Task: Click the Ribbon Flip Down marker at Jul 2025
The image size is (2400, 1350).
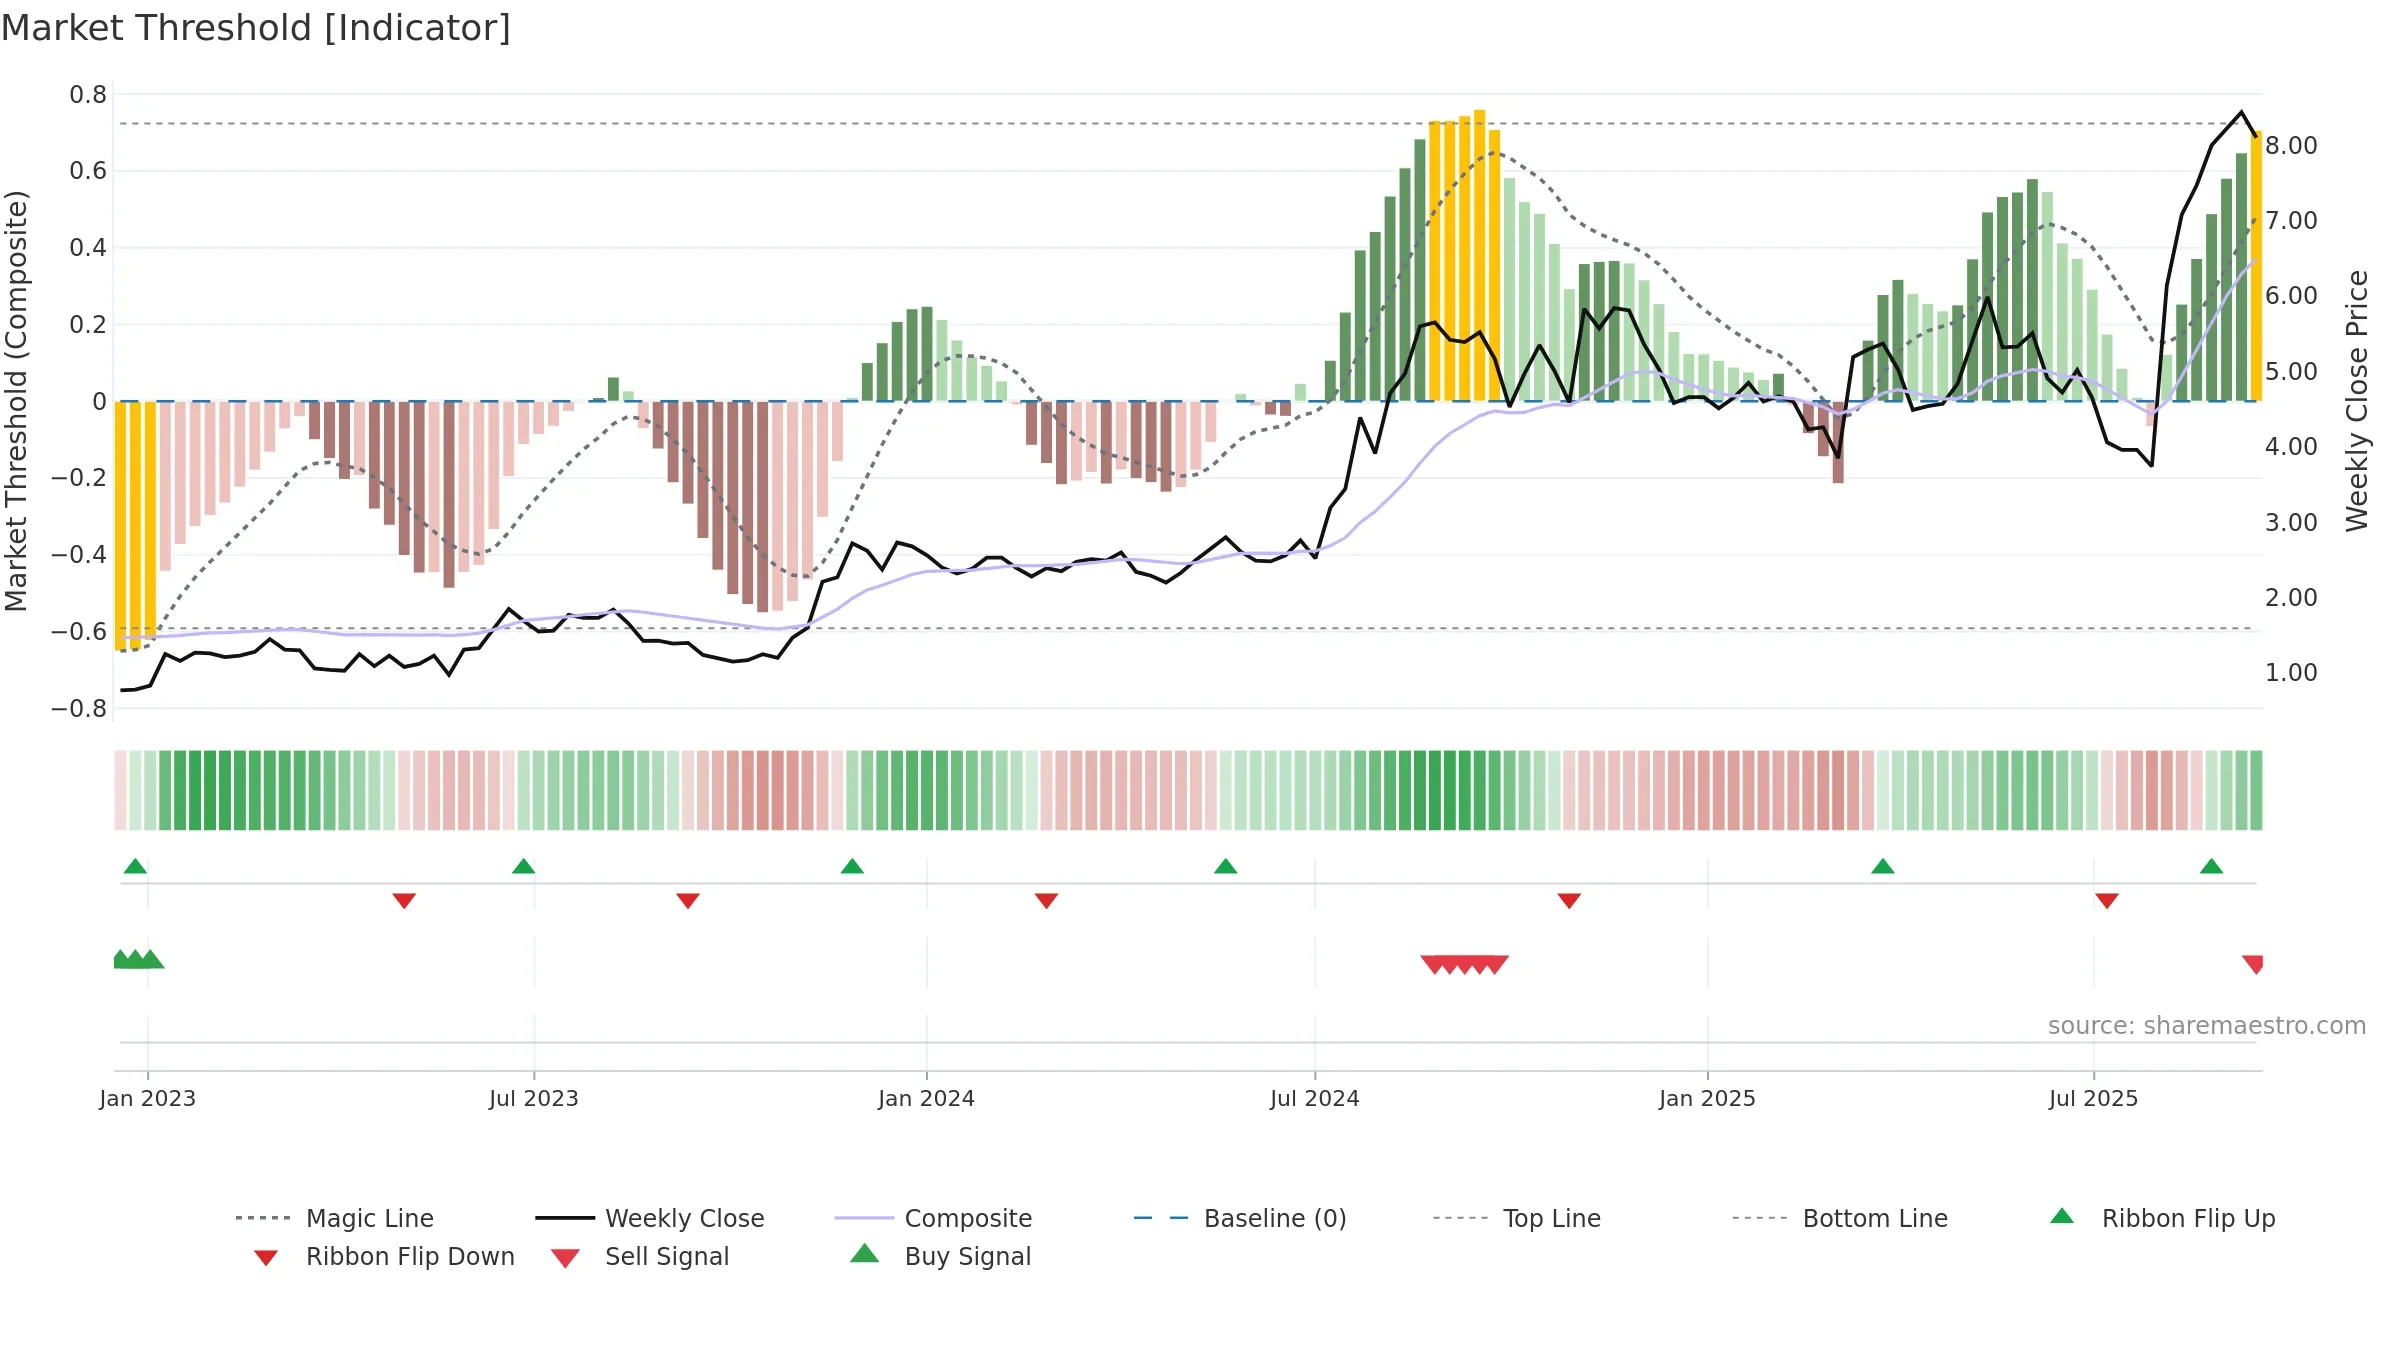Action: pyautogui.click(x=2107, y=901)
